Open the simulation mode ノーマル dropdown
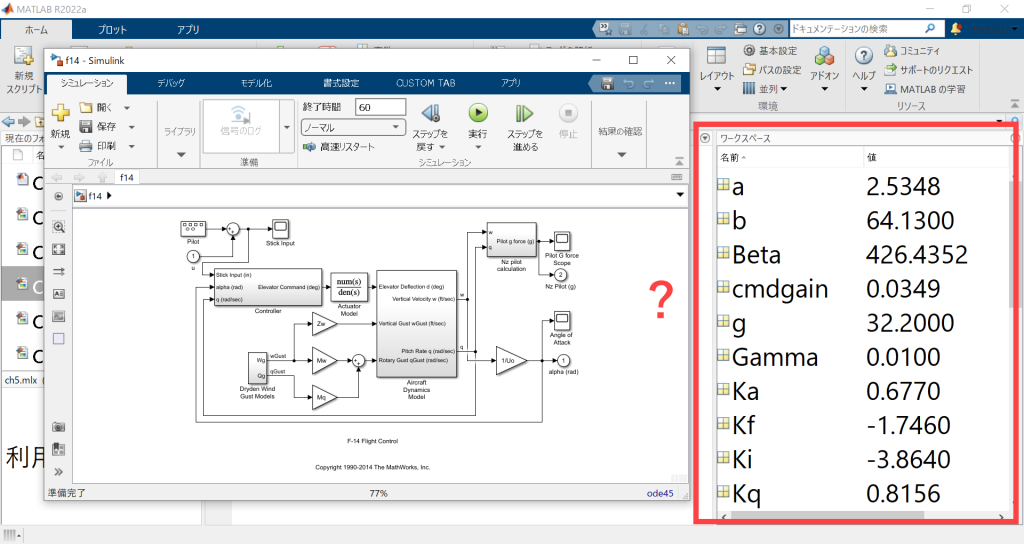Image resolution: width=1024 pixels, height=544 pixels. (x=352, y=127)
